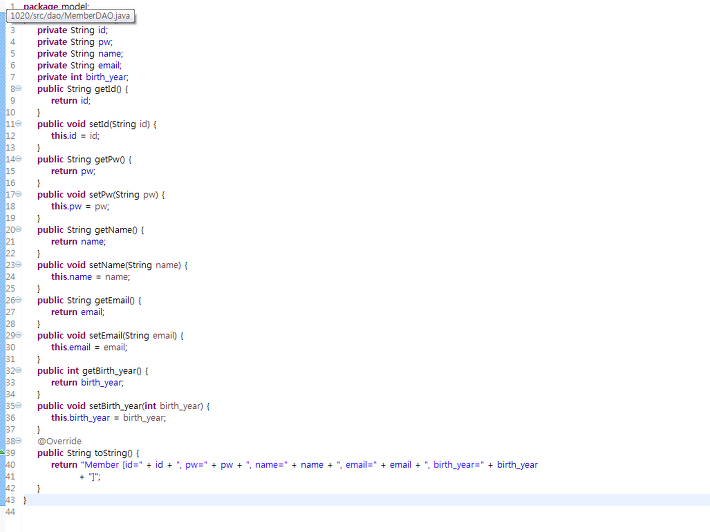Click the "Member [id=" string literal
The height and width of the screenshot is (532, 710).
tap(112, 465)
